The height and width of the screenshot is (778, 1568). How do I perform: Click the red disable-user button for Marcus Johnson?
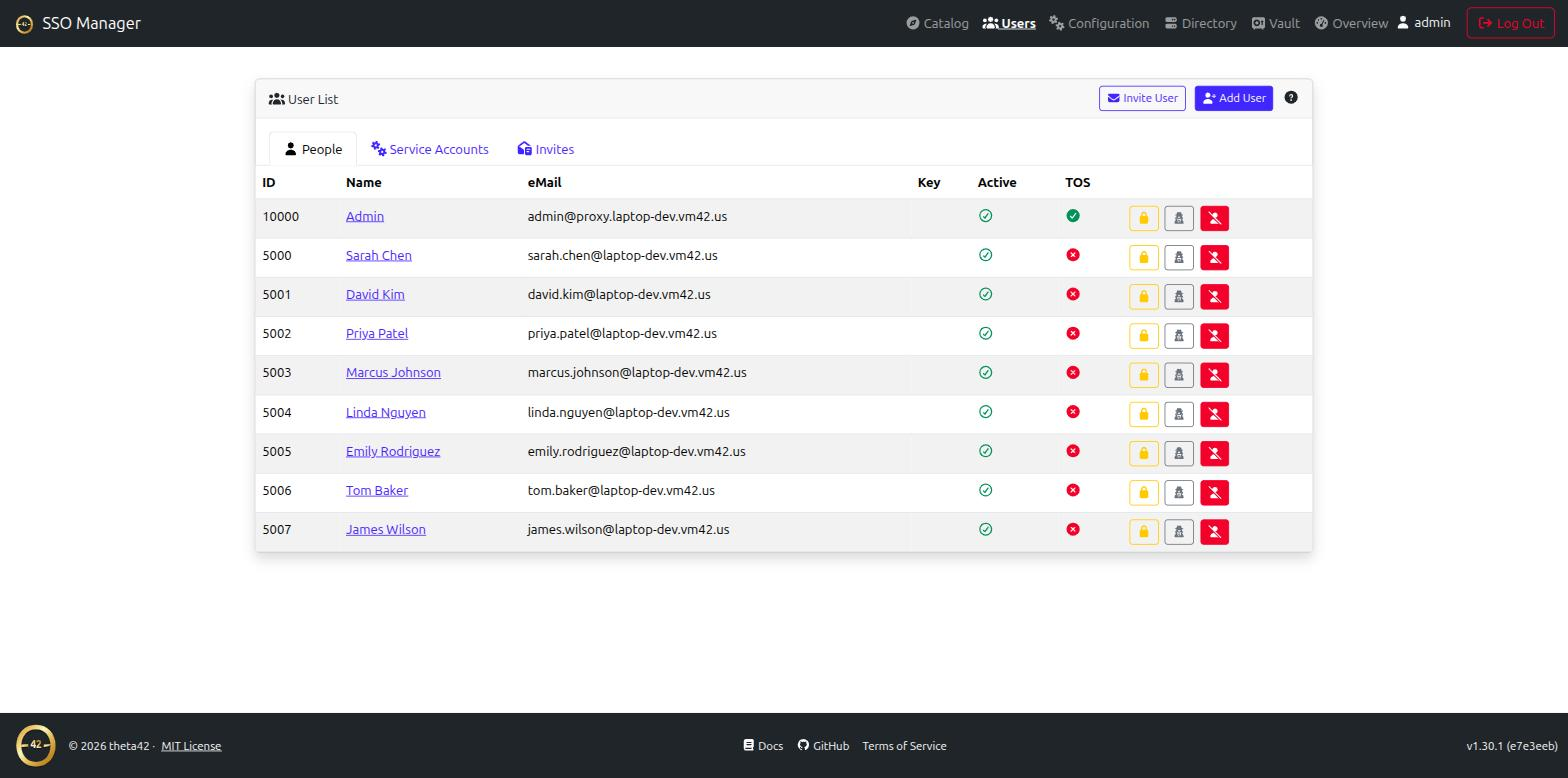click(x=1214, y=374)
